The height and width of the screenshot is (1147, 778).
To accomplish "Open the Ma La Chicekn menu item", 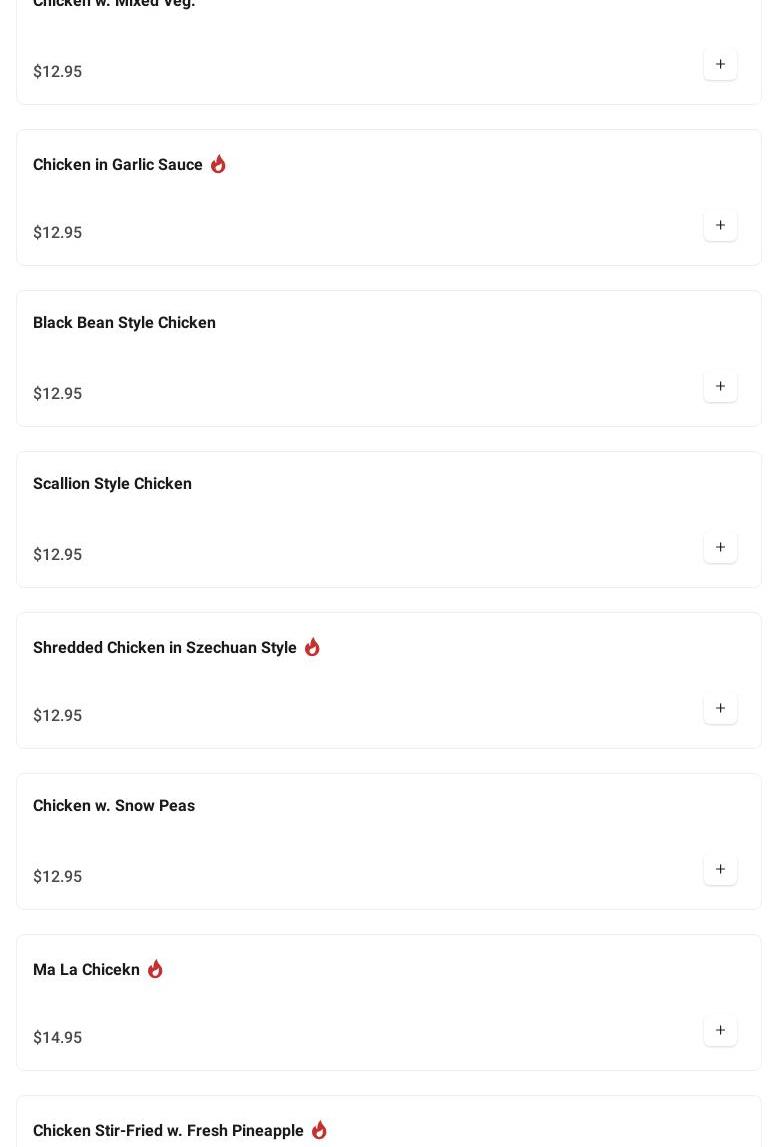I will 86,970.
